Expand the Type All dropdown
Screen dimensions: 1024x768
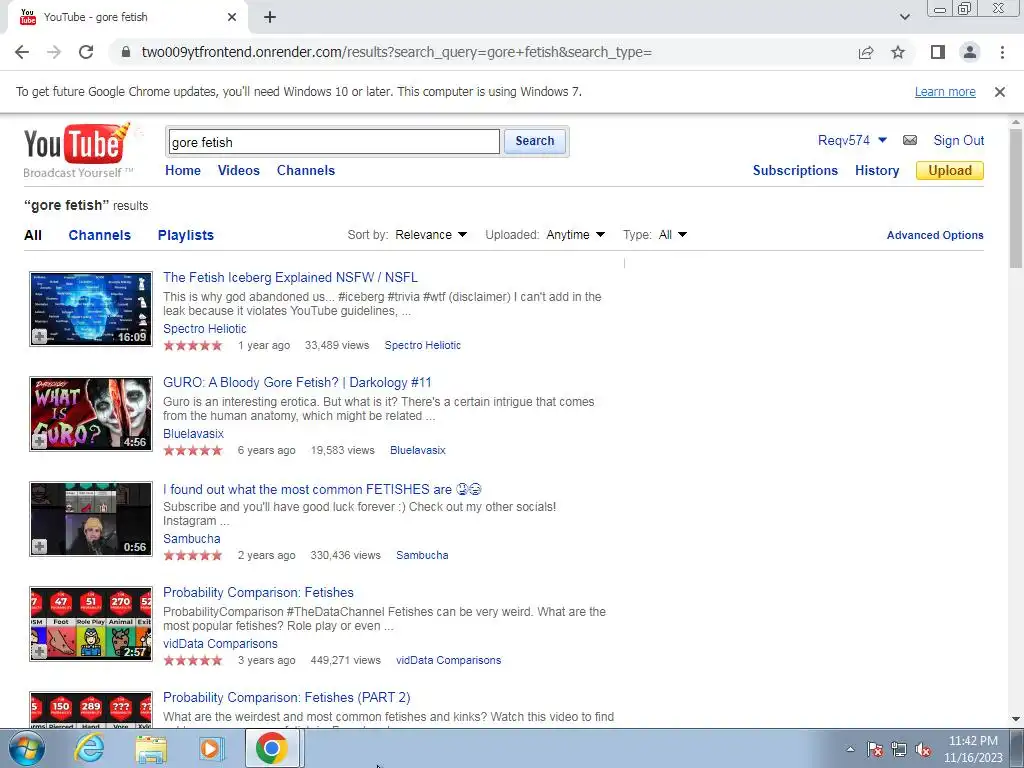[x=673, y=234]
